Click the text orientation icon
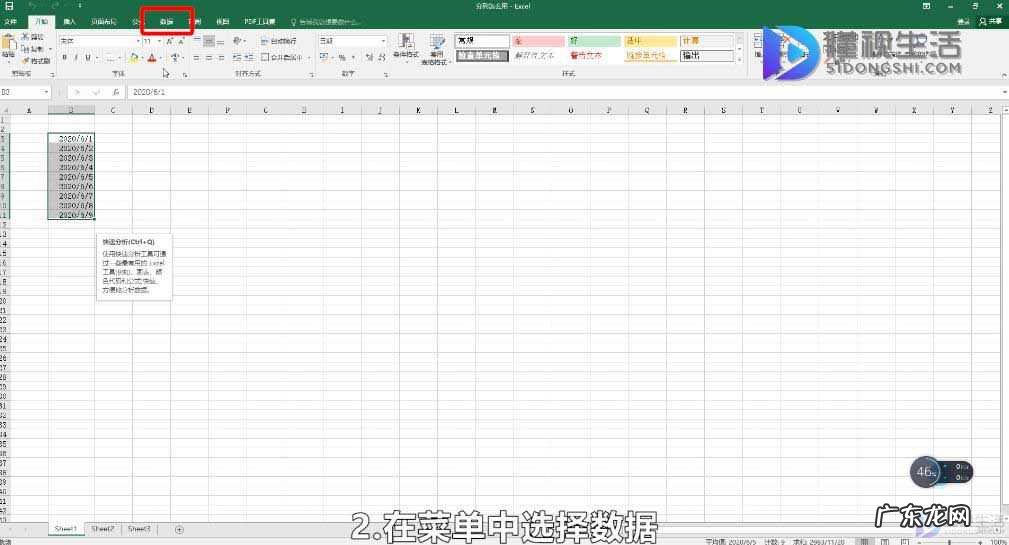The height and width of the screenshot is (545, 1009). click(x=237, y=41)
